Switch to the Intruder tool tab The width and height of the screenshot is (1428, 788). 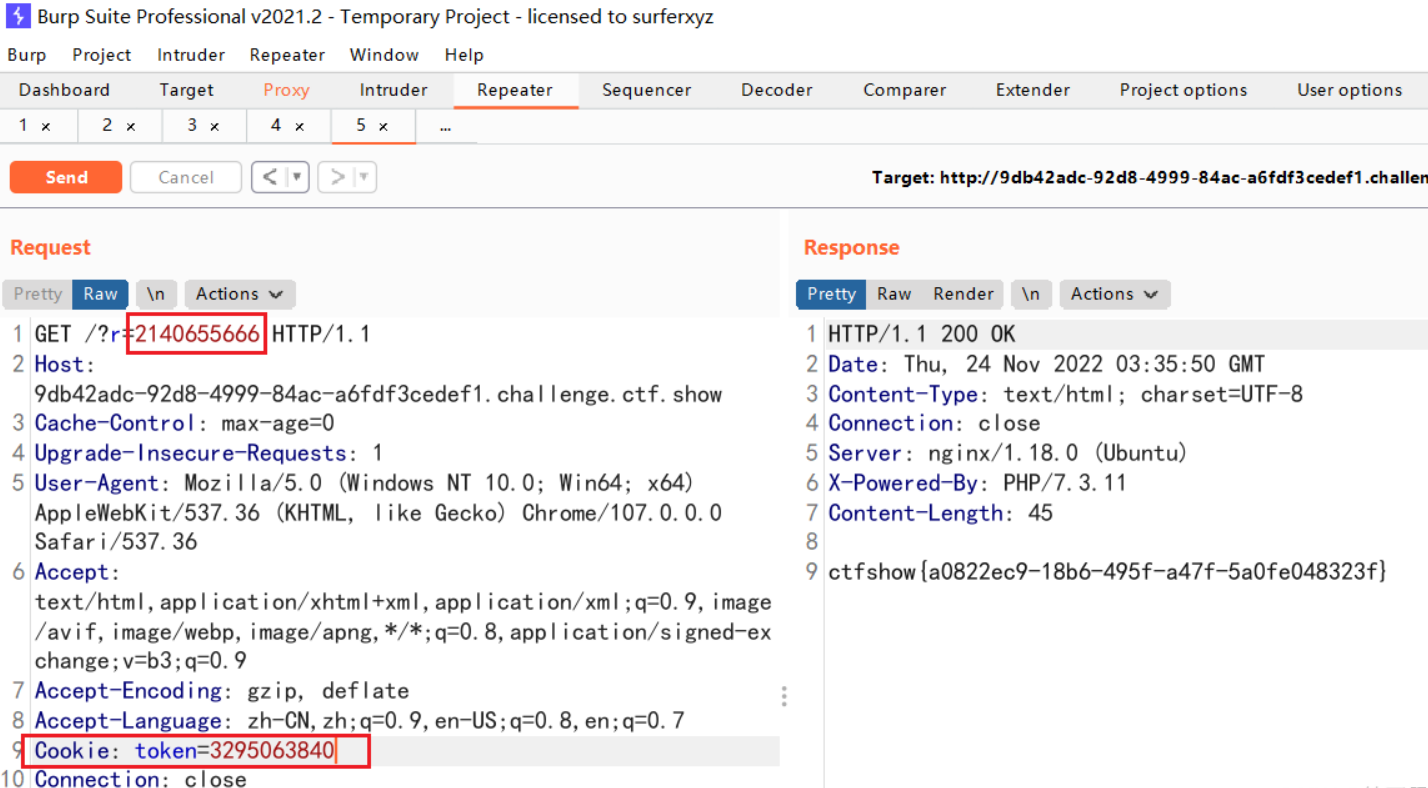point(393,90)
